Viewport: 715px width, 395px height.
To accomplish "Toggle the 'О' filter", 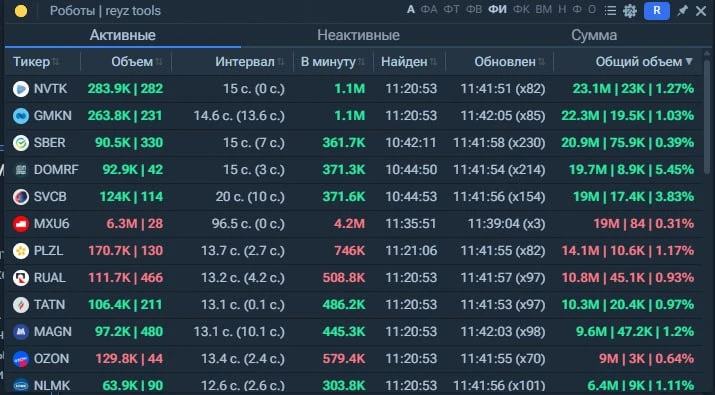I will point(592,10).
